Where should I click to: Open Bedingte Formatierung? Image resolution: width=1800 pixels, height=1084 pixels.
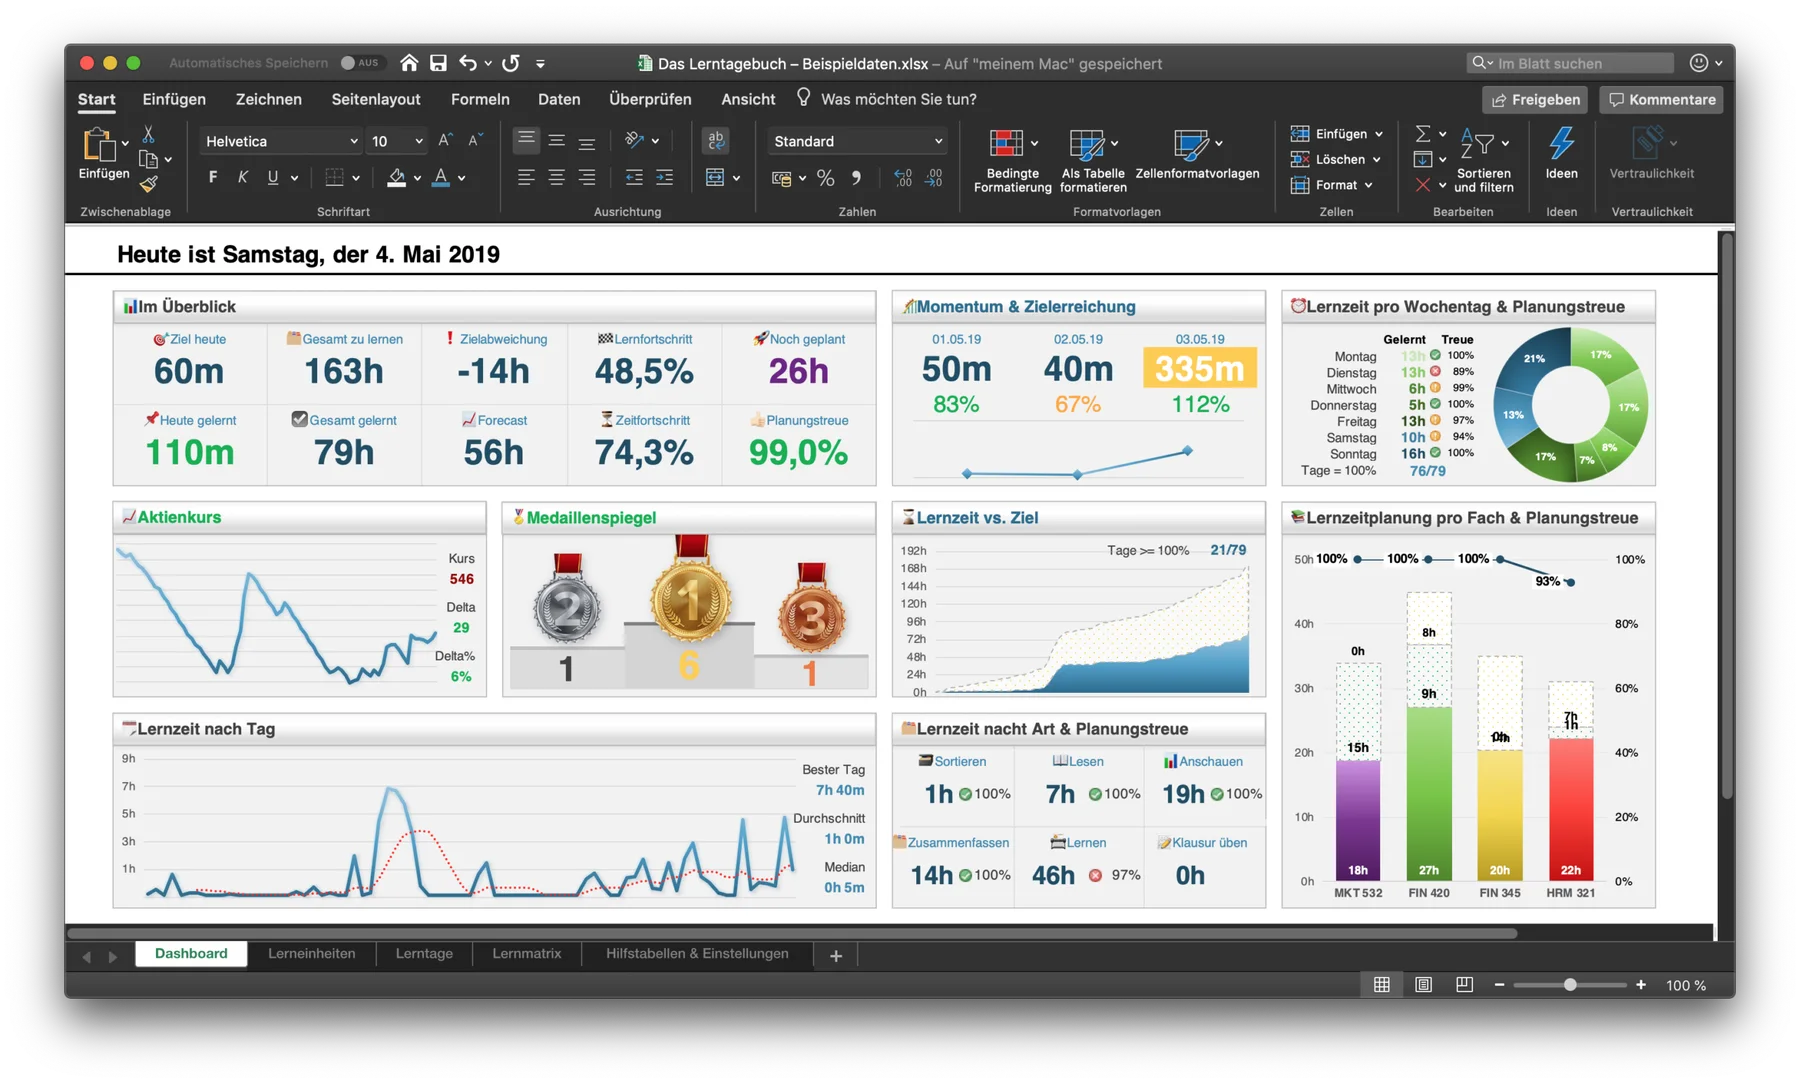point(1012,160)
